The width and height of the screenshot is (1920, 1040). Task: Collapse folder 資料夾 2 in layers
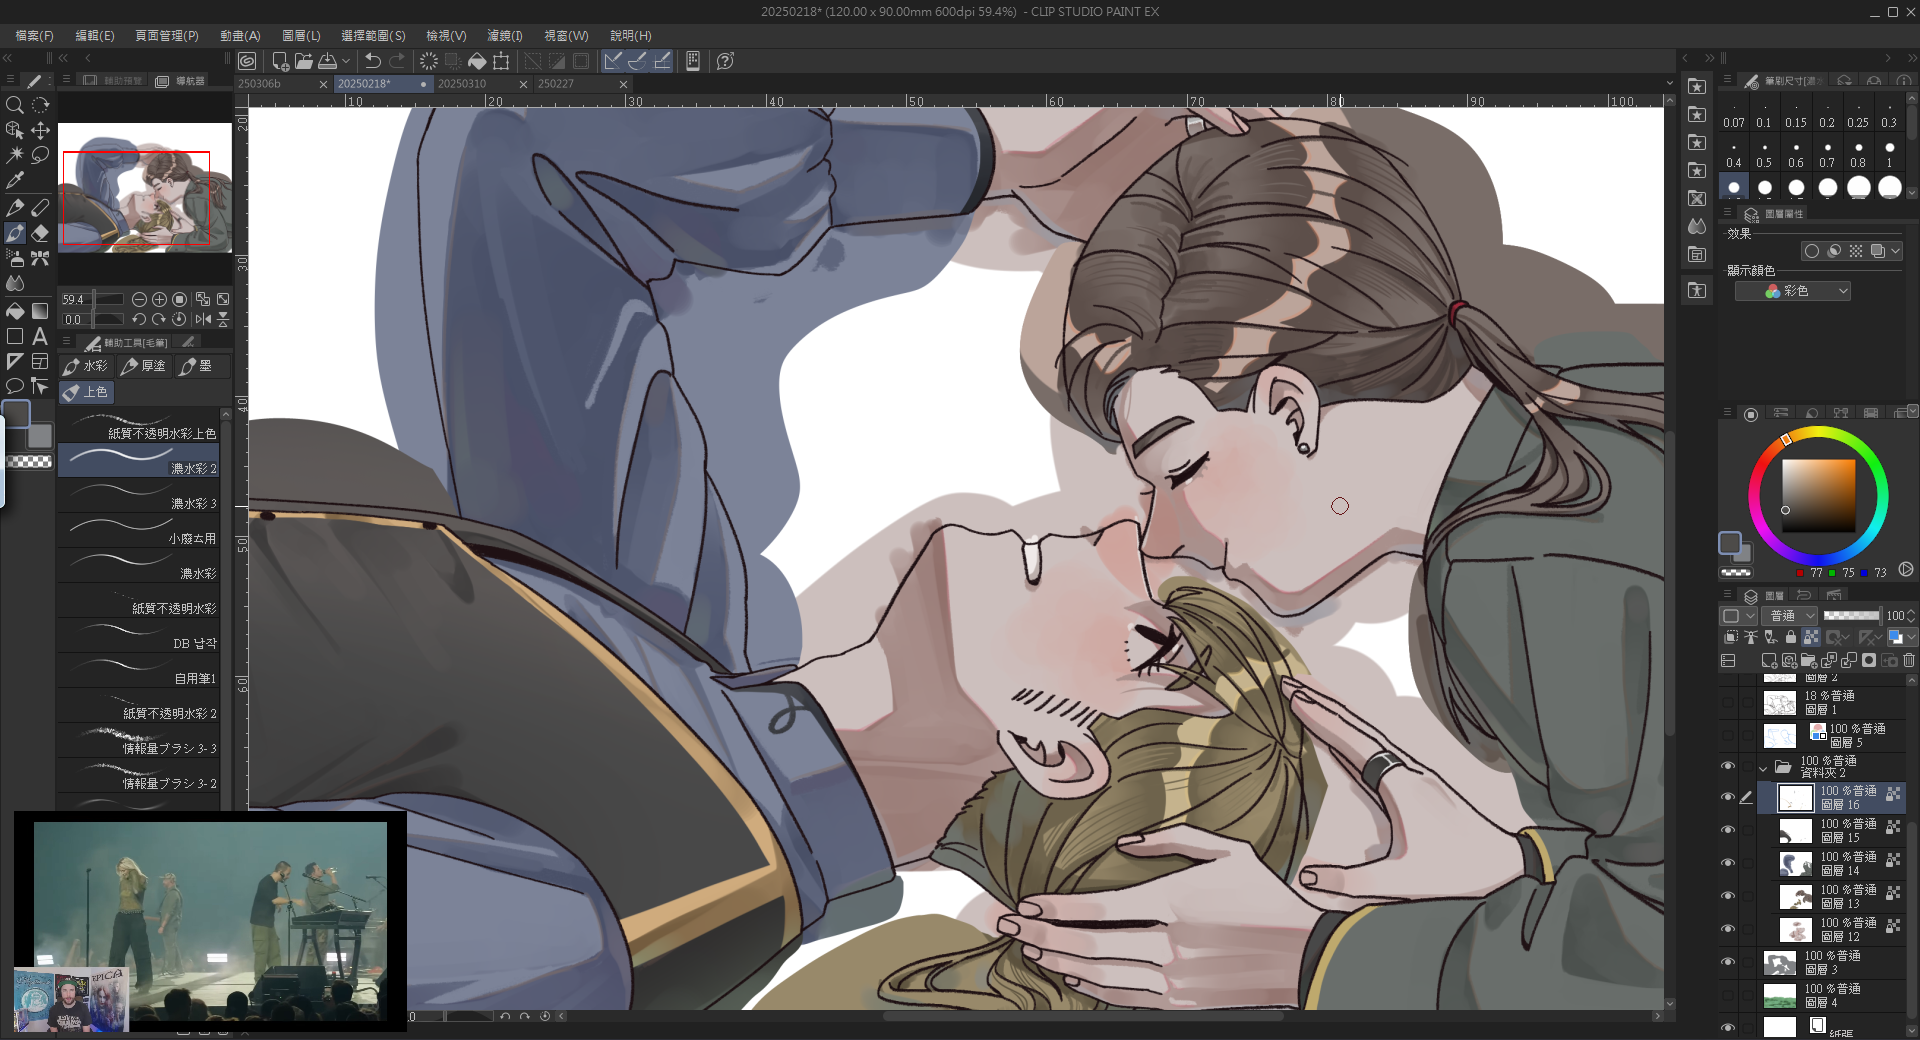point(1763,768)
